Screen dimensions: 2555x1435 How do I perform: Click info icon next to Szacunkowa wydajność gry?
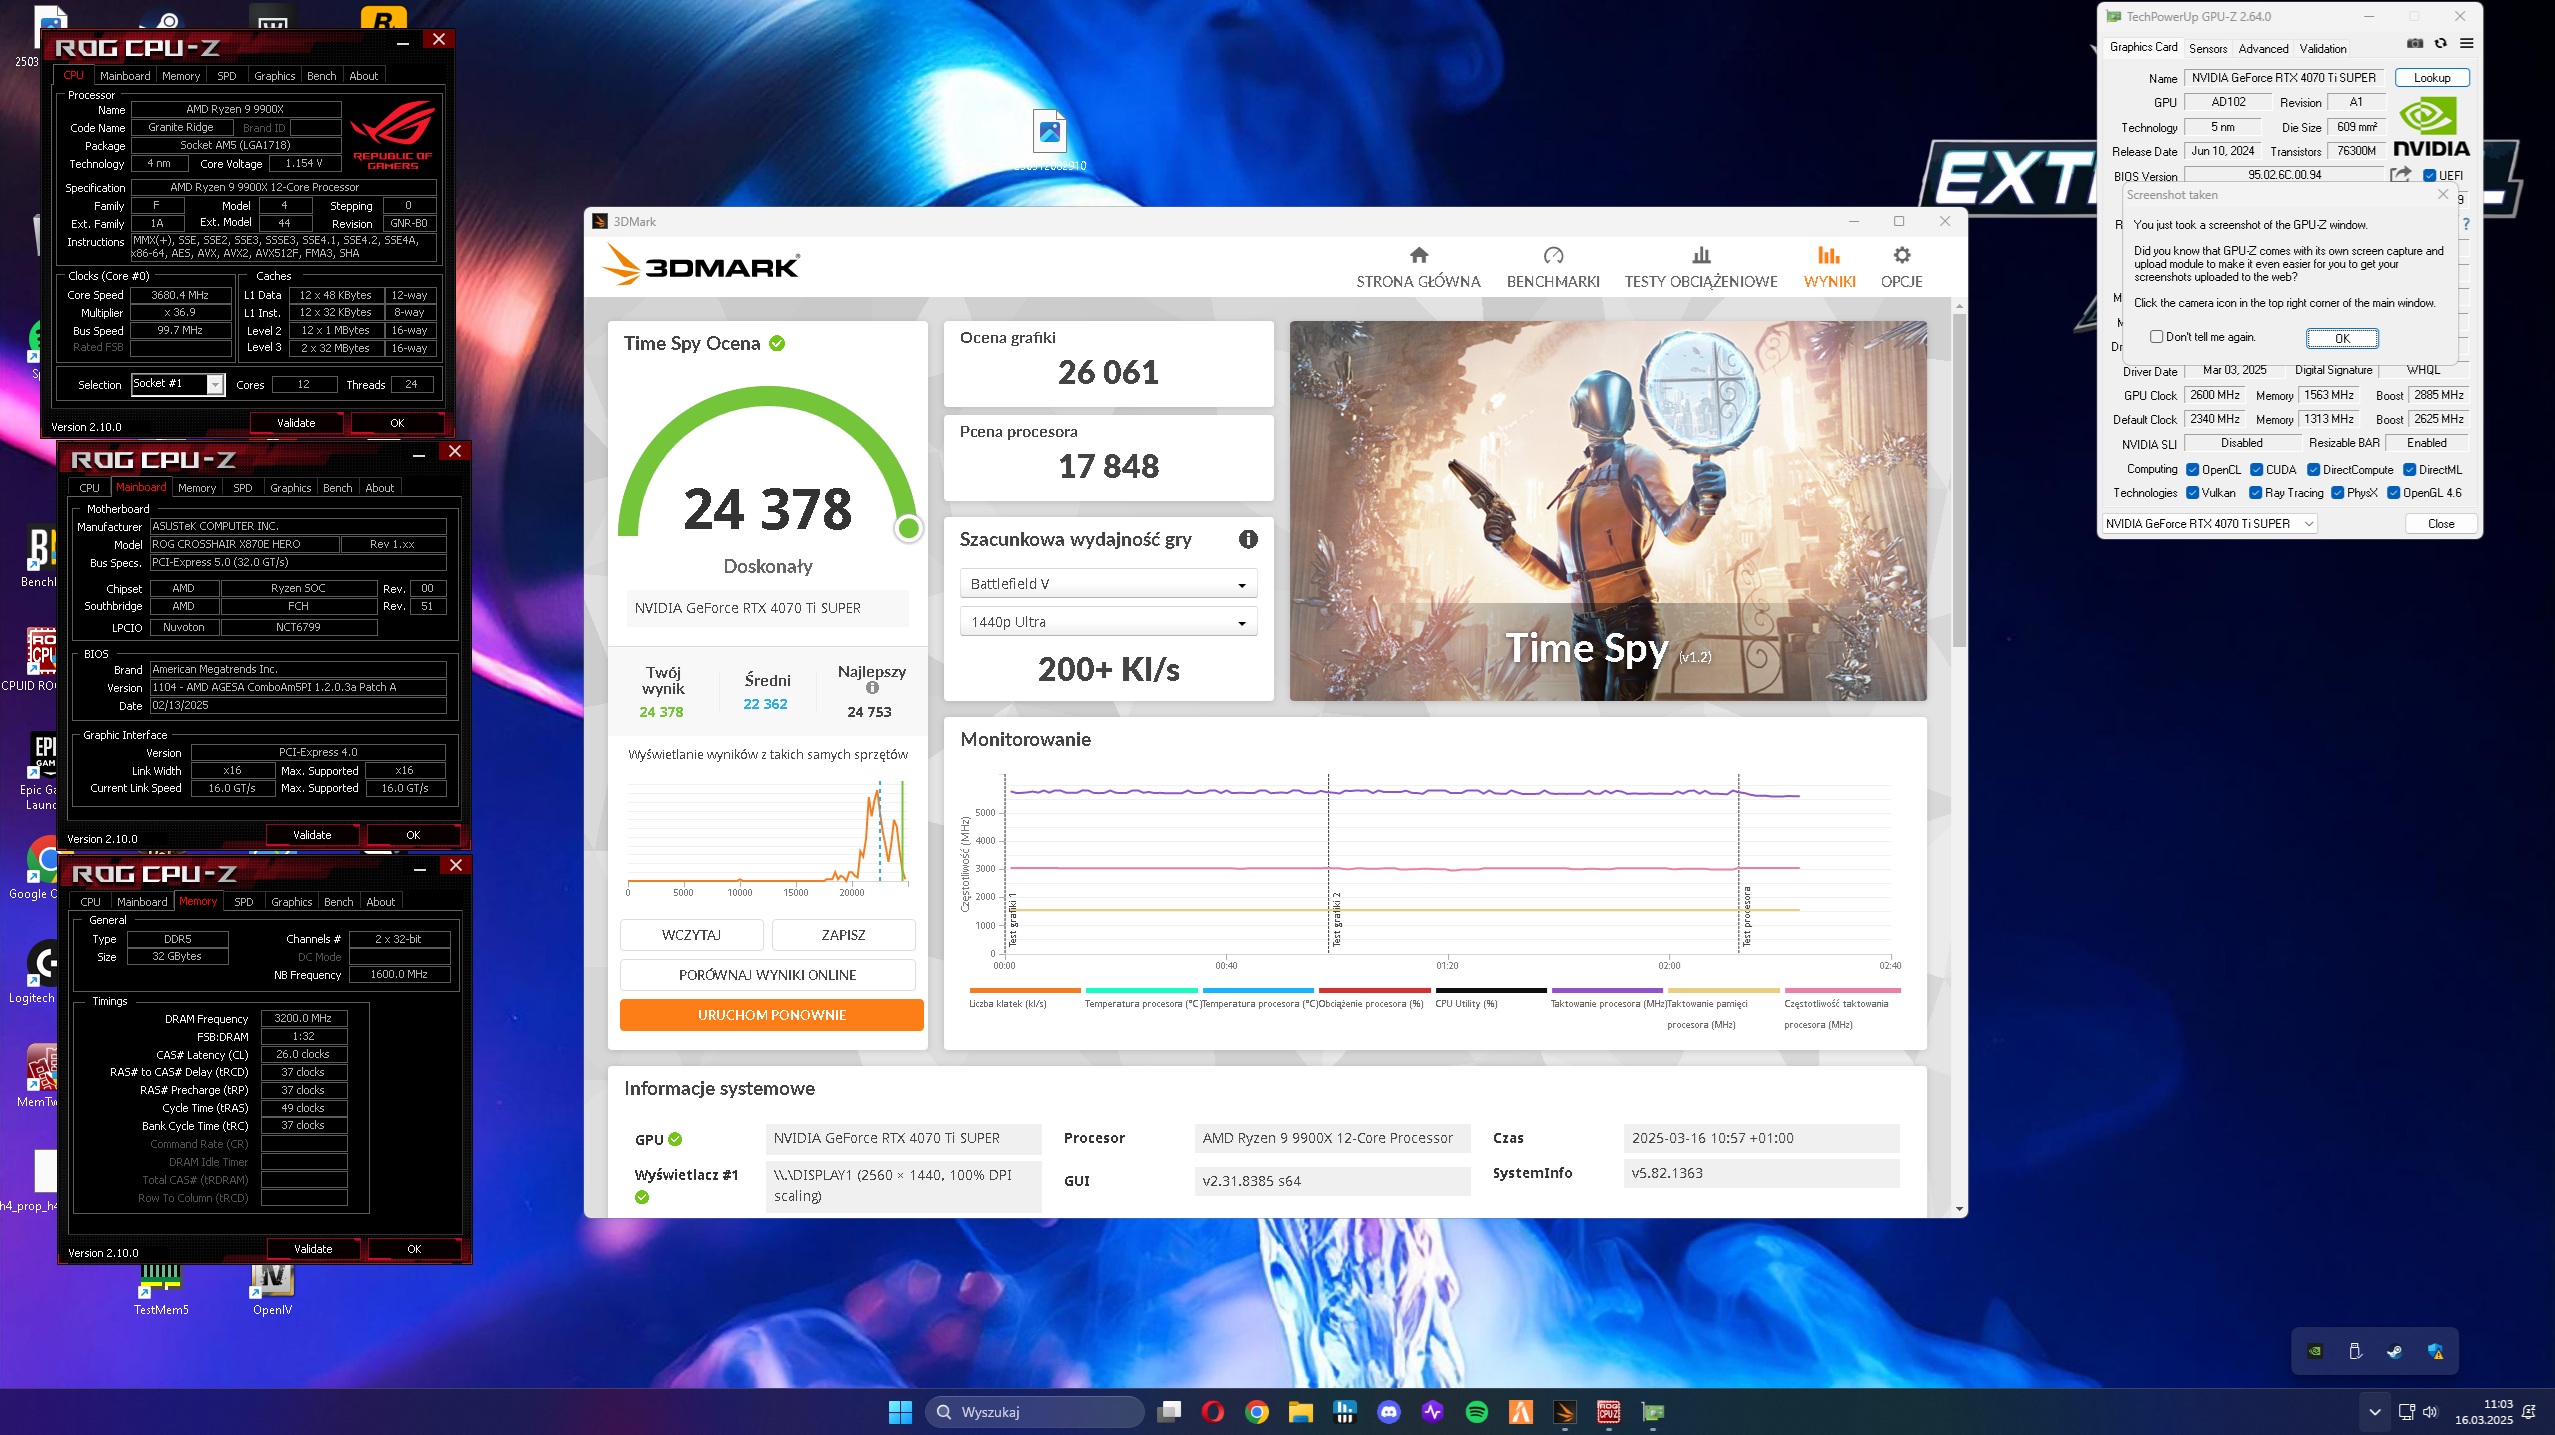point(1248,539)
